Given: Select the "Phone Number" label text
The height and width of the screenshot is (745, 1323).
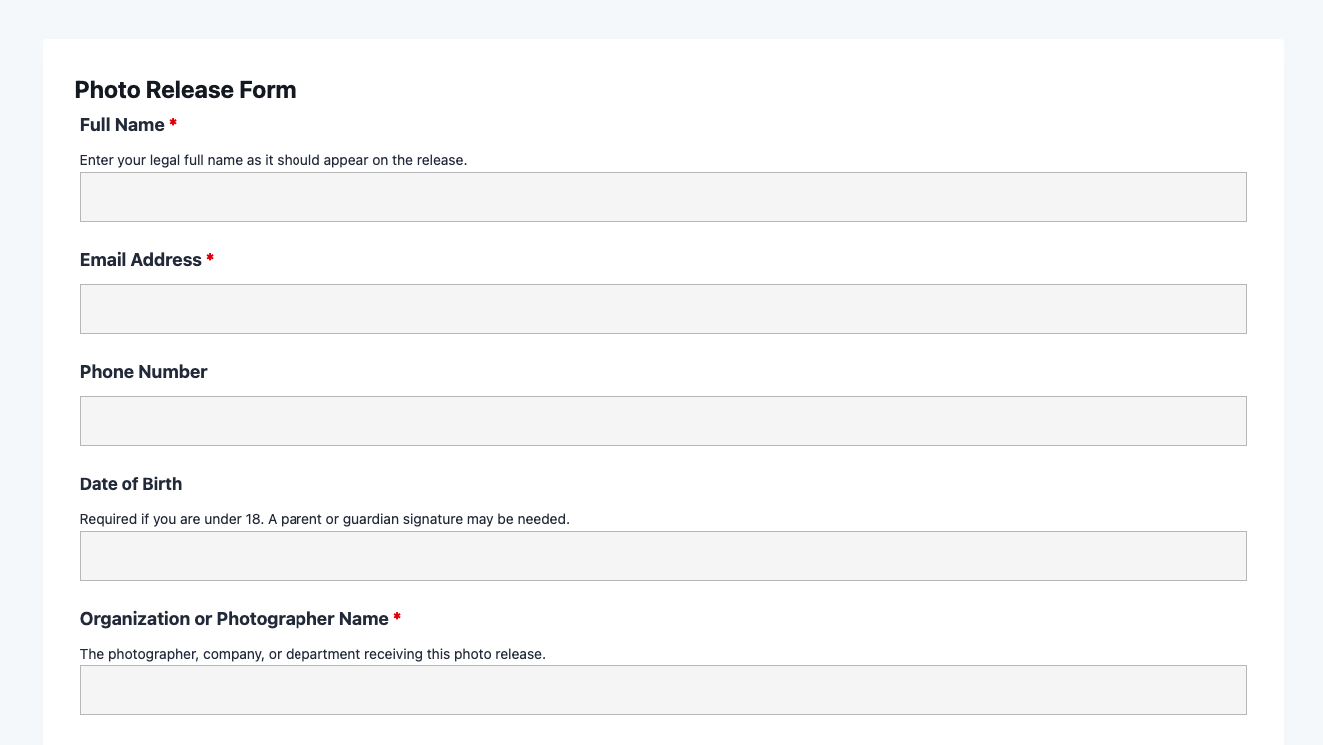Looking at the screenshot, I should [143, 372].
